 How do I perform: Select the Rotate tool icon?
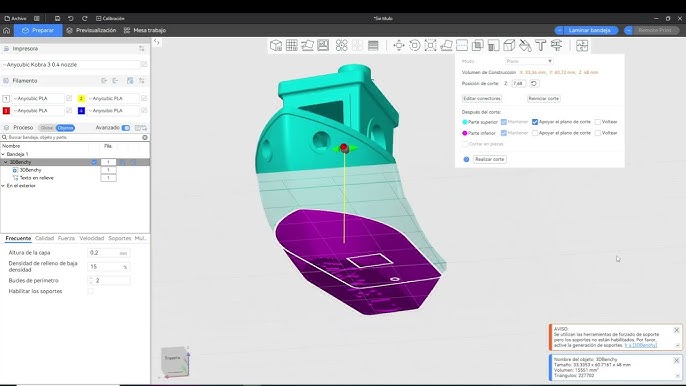(x=414, y=46)
